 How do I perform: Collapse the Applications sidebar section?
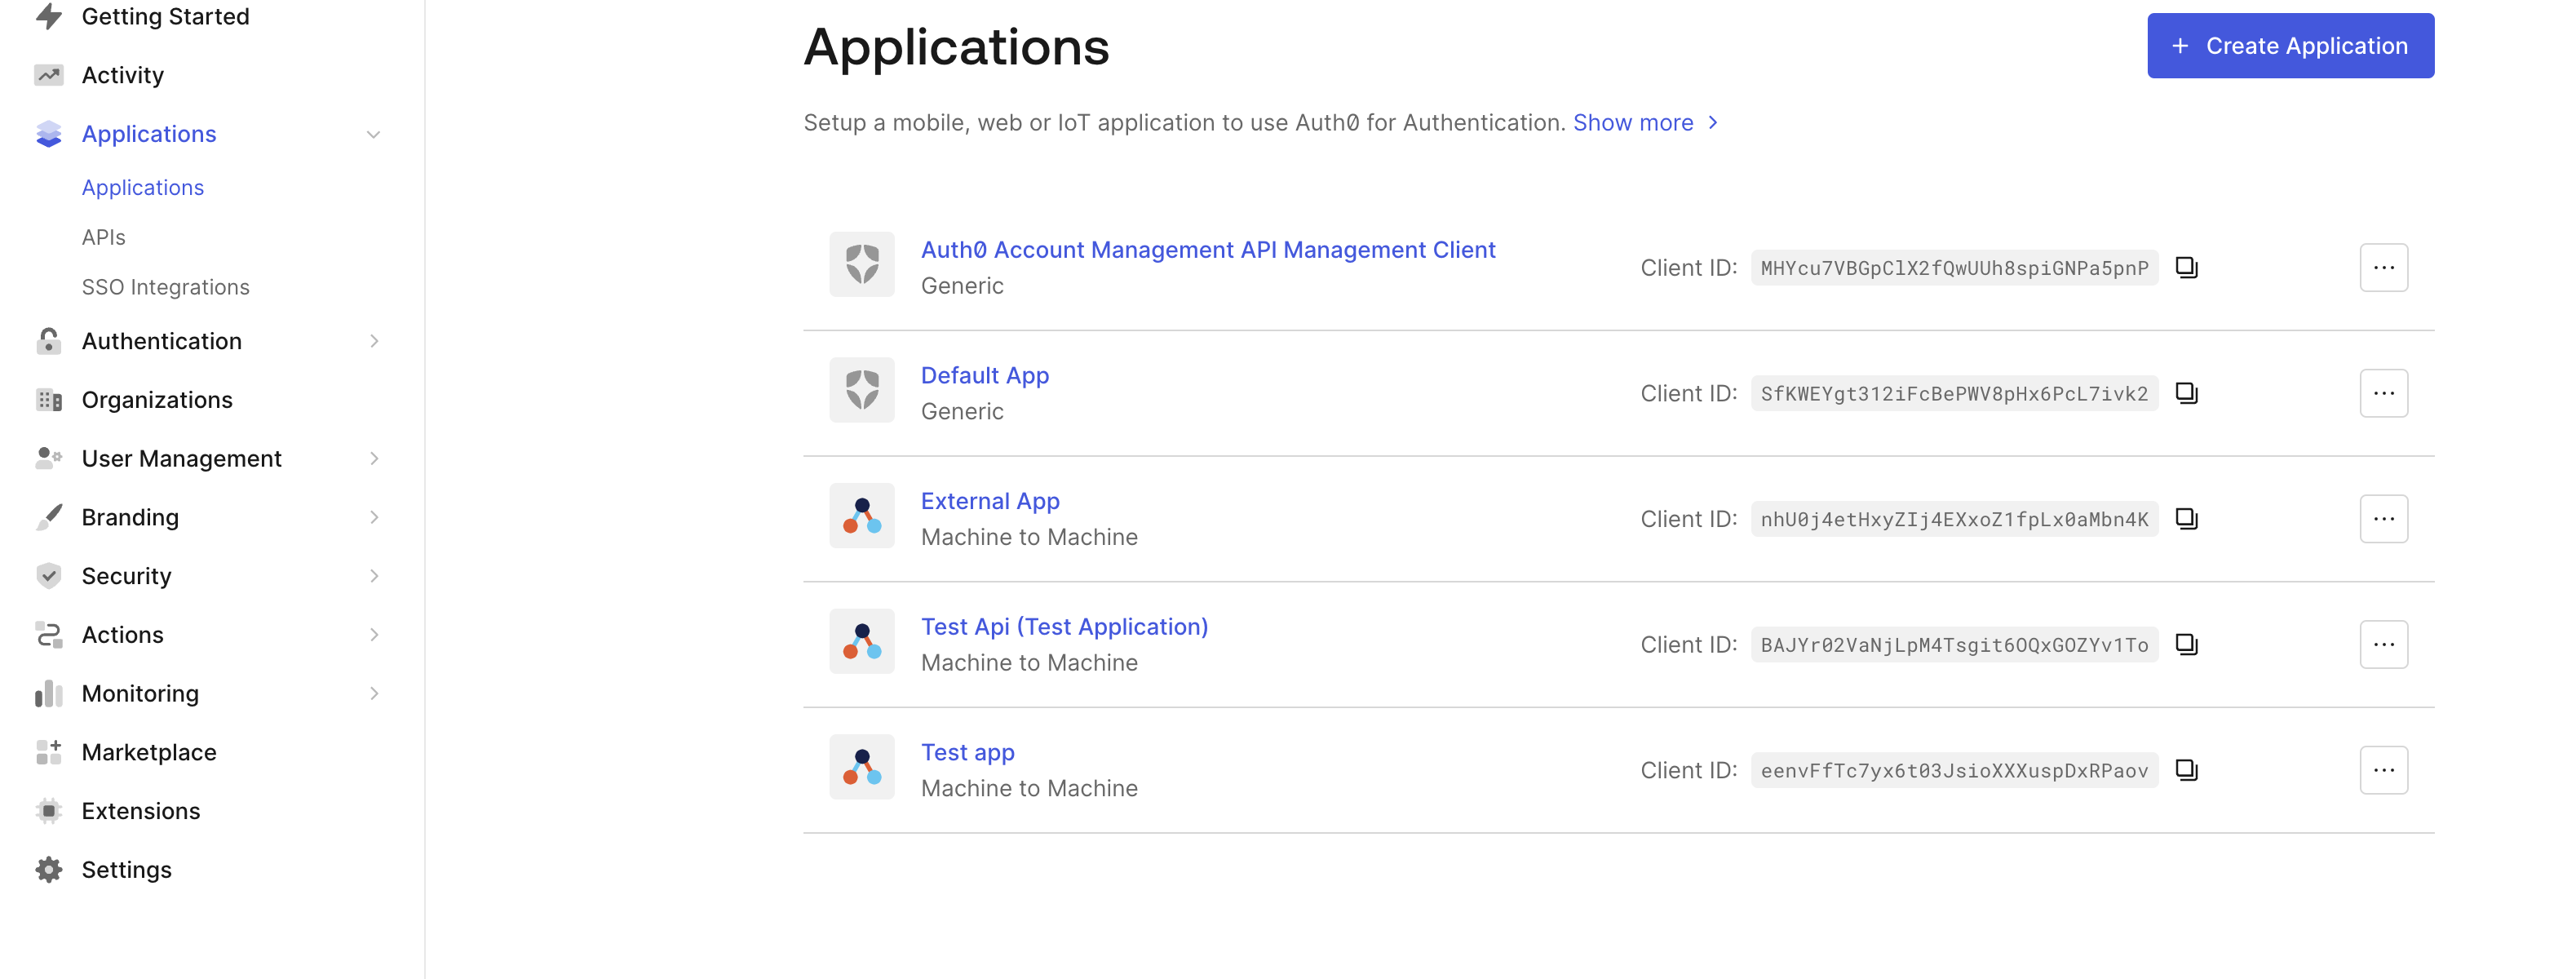[373, 134]
